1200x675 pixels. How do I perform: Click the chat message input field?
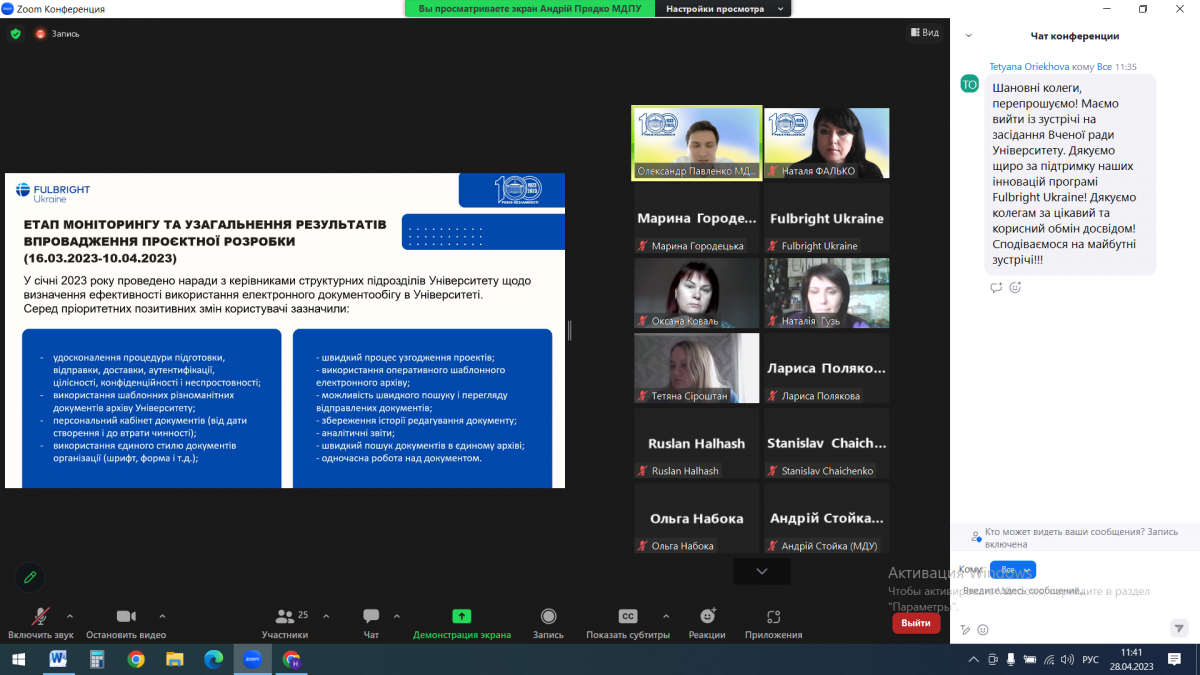click(1060, 592)
